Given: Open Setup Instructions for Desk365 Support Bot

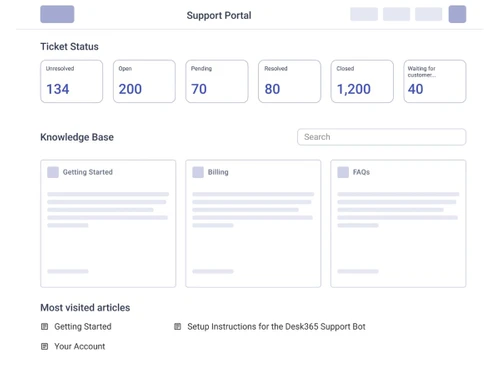Looking at the screenshot, I should [276, 326].
